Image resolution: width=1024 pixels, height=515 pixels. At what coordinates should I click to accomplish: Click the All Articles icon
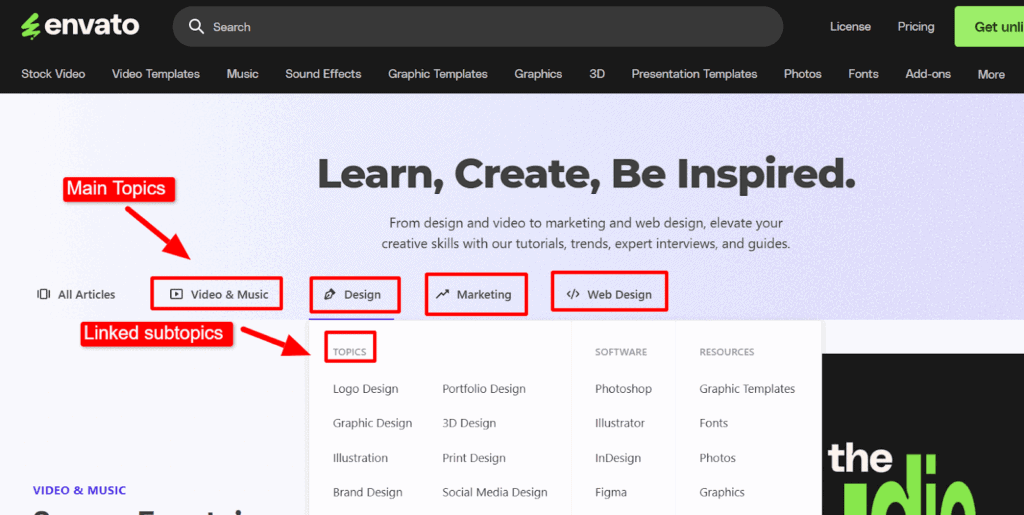(43, 294)
